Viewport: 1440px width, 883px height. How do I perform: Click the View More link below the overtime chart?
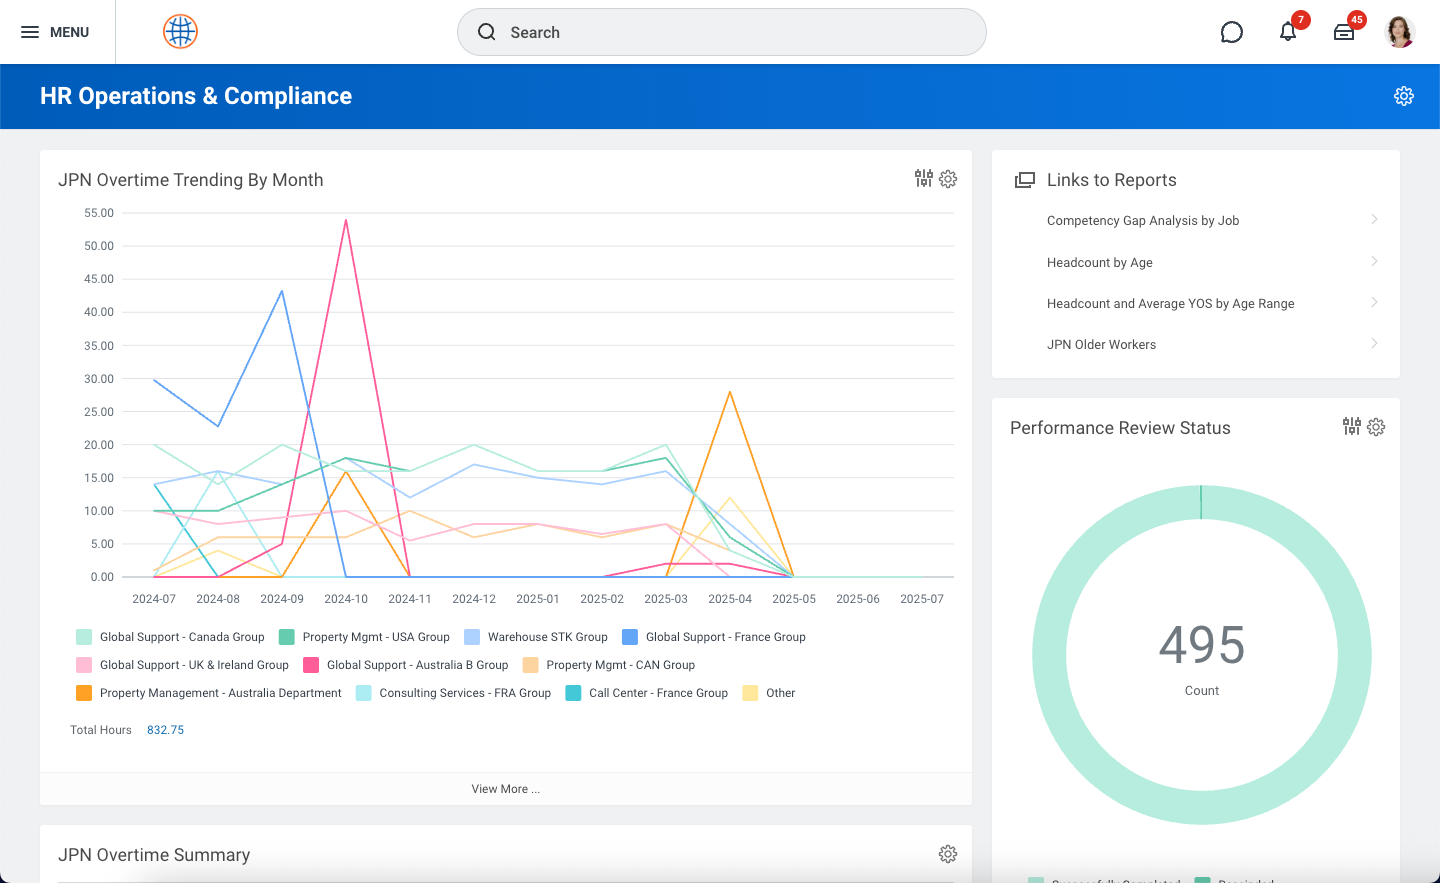point(505,788)
